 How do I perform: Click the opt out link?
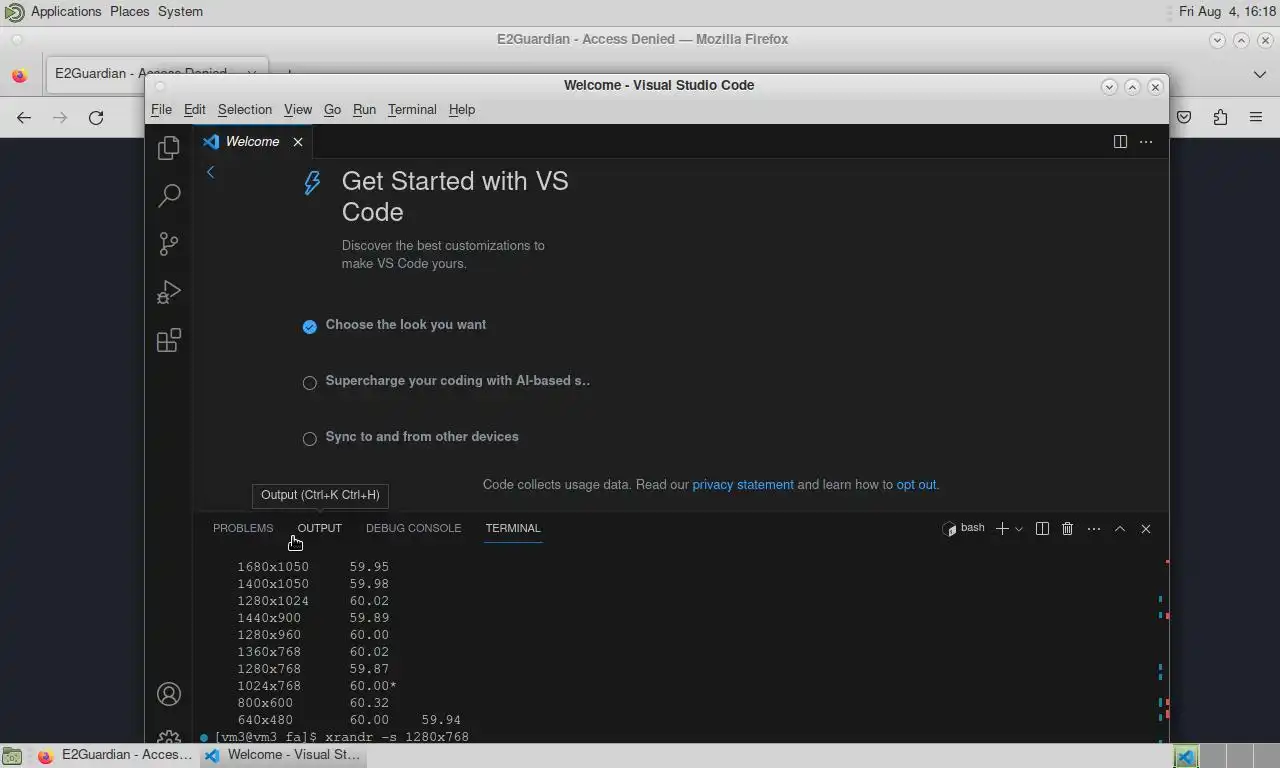pos(916,485)
